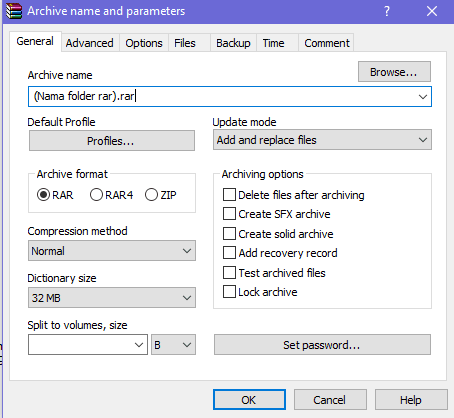The height and width of the screenshot is (418, 454).
Task: Click into the Archive name text field
Action: pos(230,97)
